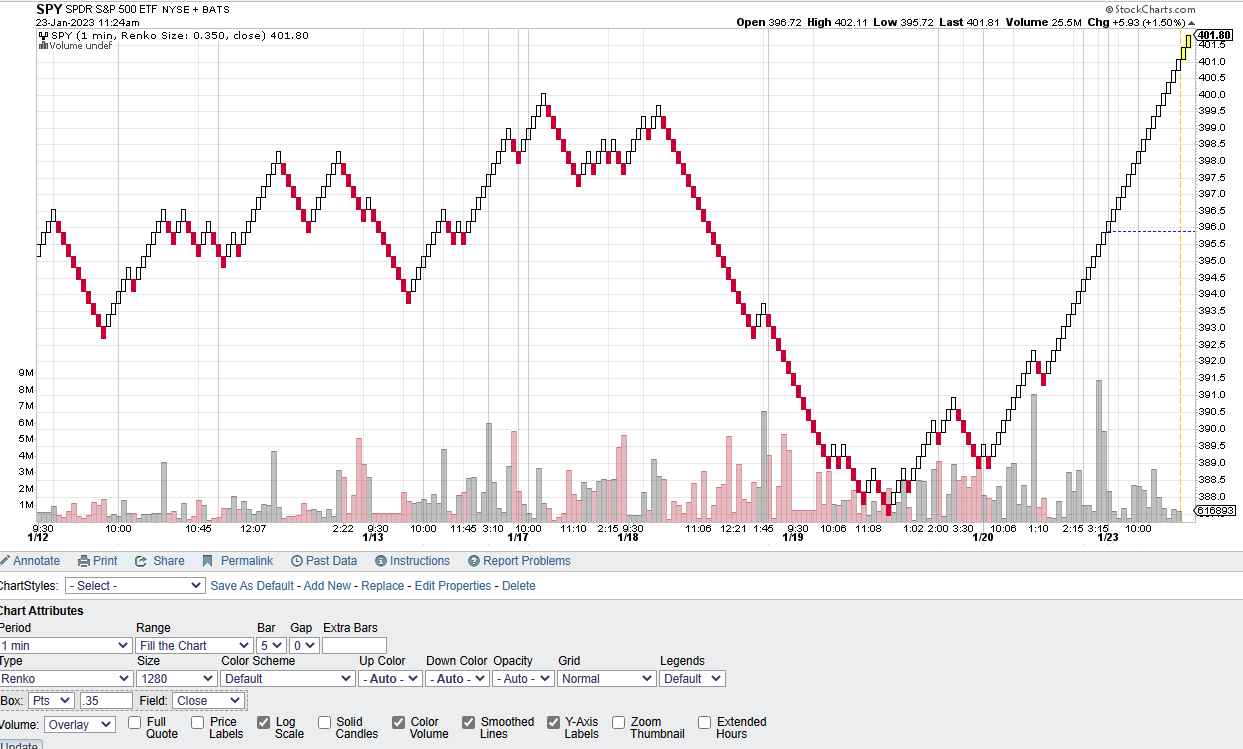Click the volume bars legend icon
The image size is (1243, 749).
[43, 46]
